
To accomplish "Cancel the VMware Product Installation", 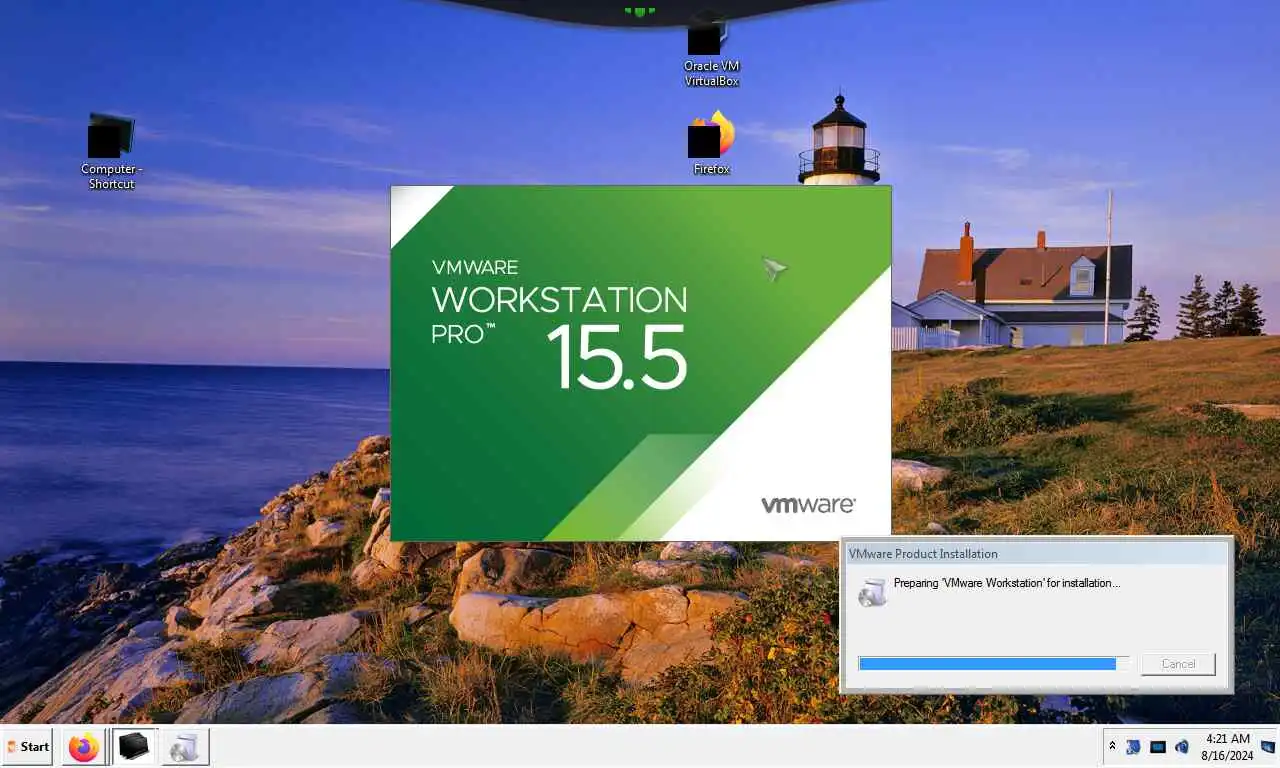I will coord(1178,664).
